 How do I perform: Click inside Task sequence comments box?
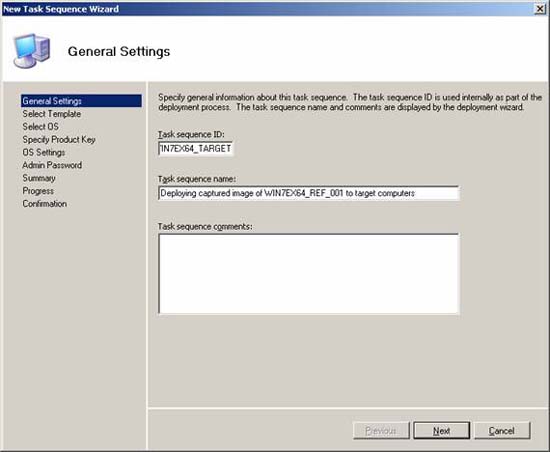[x=309, y=274]
